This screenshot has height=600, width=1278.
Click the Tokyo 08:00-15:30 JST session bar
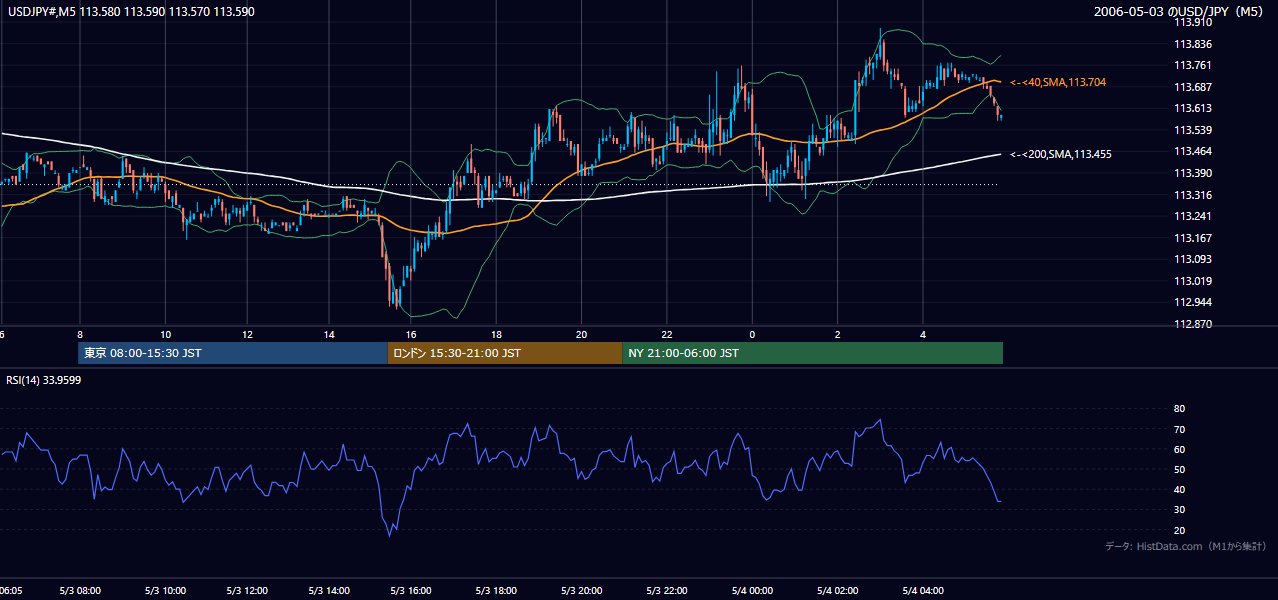[x=233, y=353]
